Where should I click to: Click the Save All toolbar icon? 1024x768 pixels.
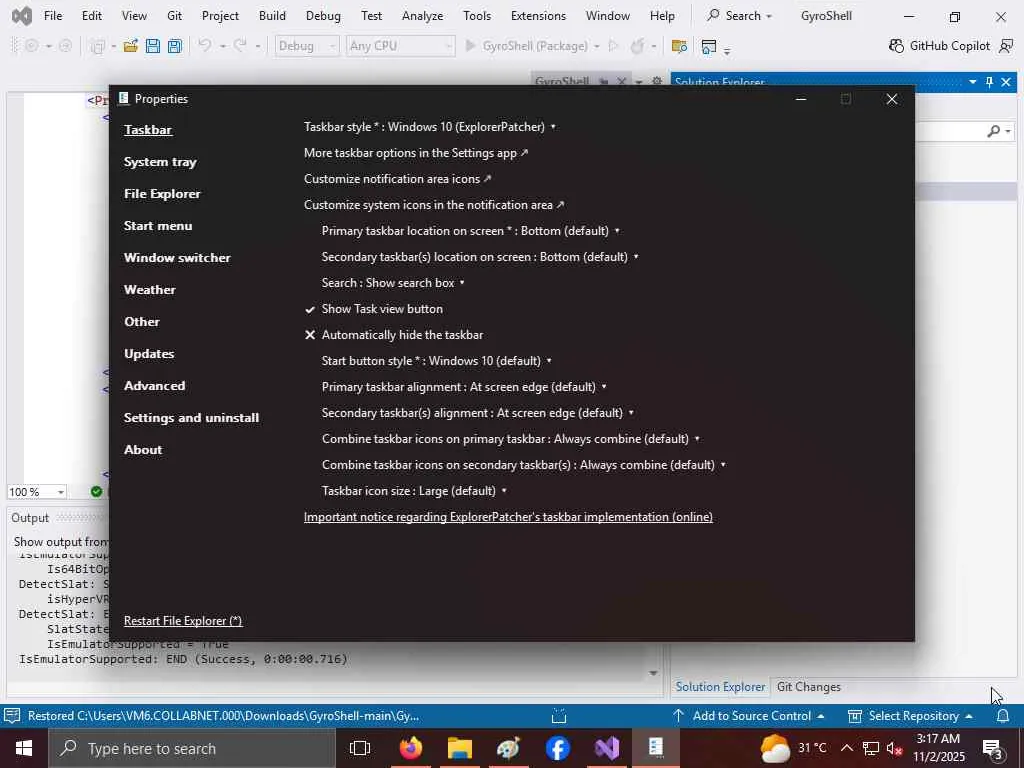pyautogui.click(x=174, y=46)
